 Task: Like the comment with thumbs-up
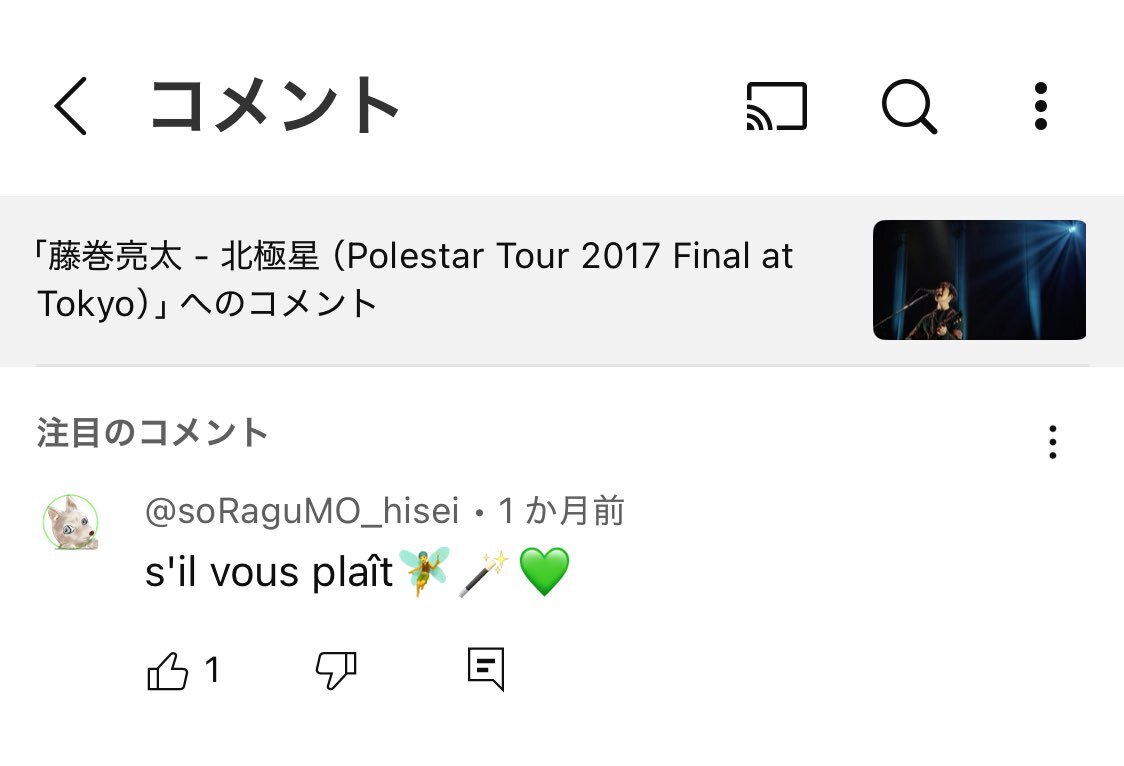(168, 671)
